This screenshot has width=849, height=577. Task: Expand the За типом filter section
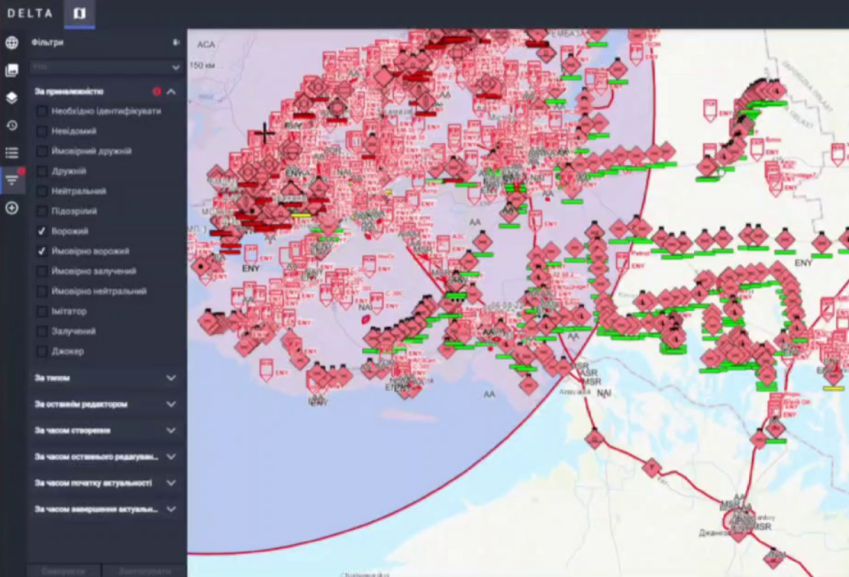pos(171,378)
